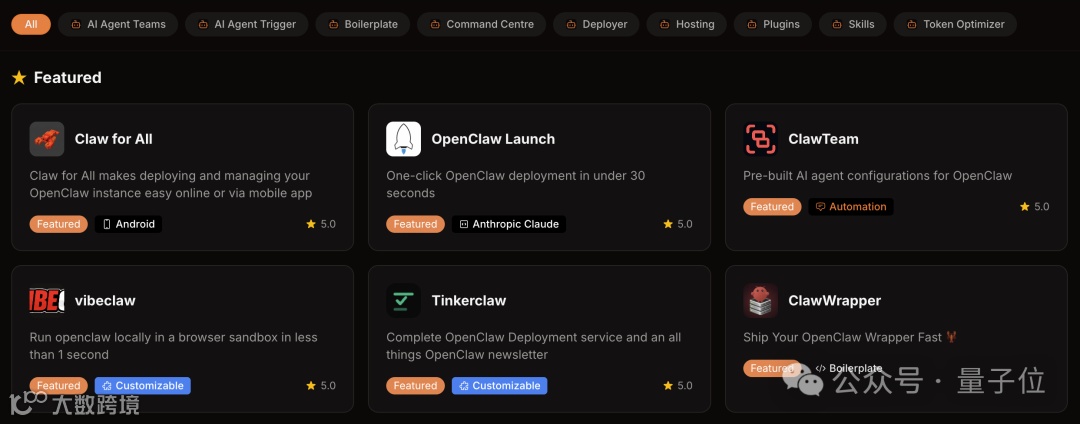The image size is (1080, 424).
Task: Click the robot icon on Command Centre chip
Action: (x=435, y=24)
